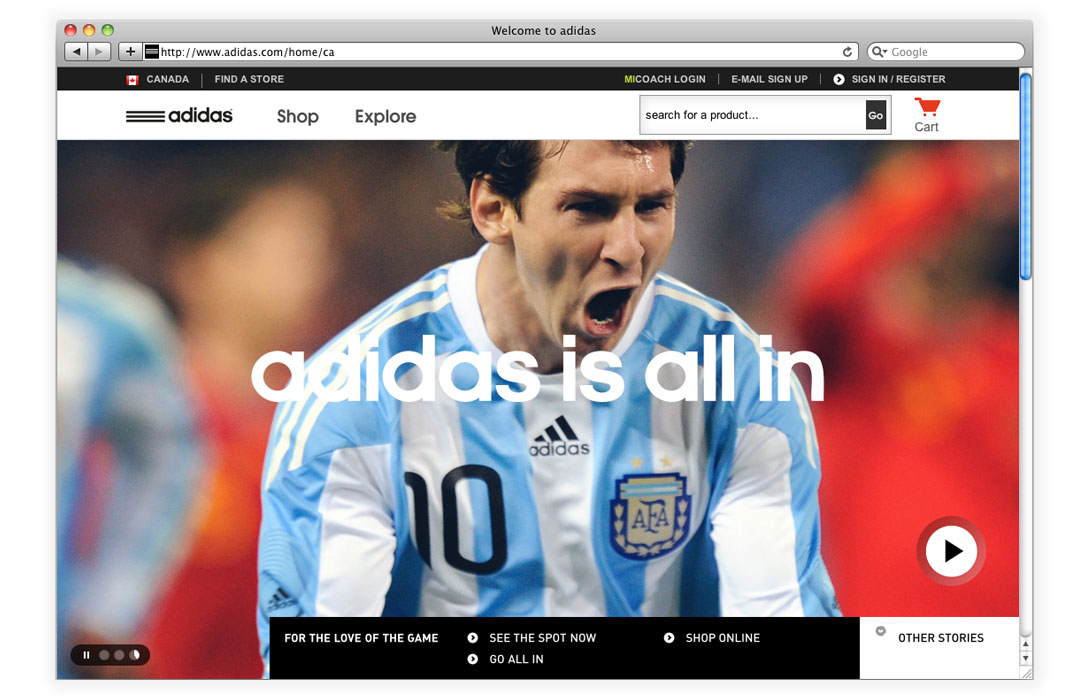Open the FIND A STORE link
Image resolution: width=1082 pixels, height=700 pixels.
[249, 79]
